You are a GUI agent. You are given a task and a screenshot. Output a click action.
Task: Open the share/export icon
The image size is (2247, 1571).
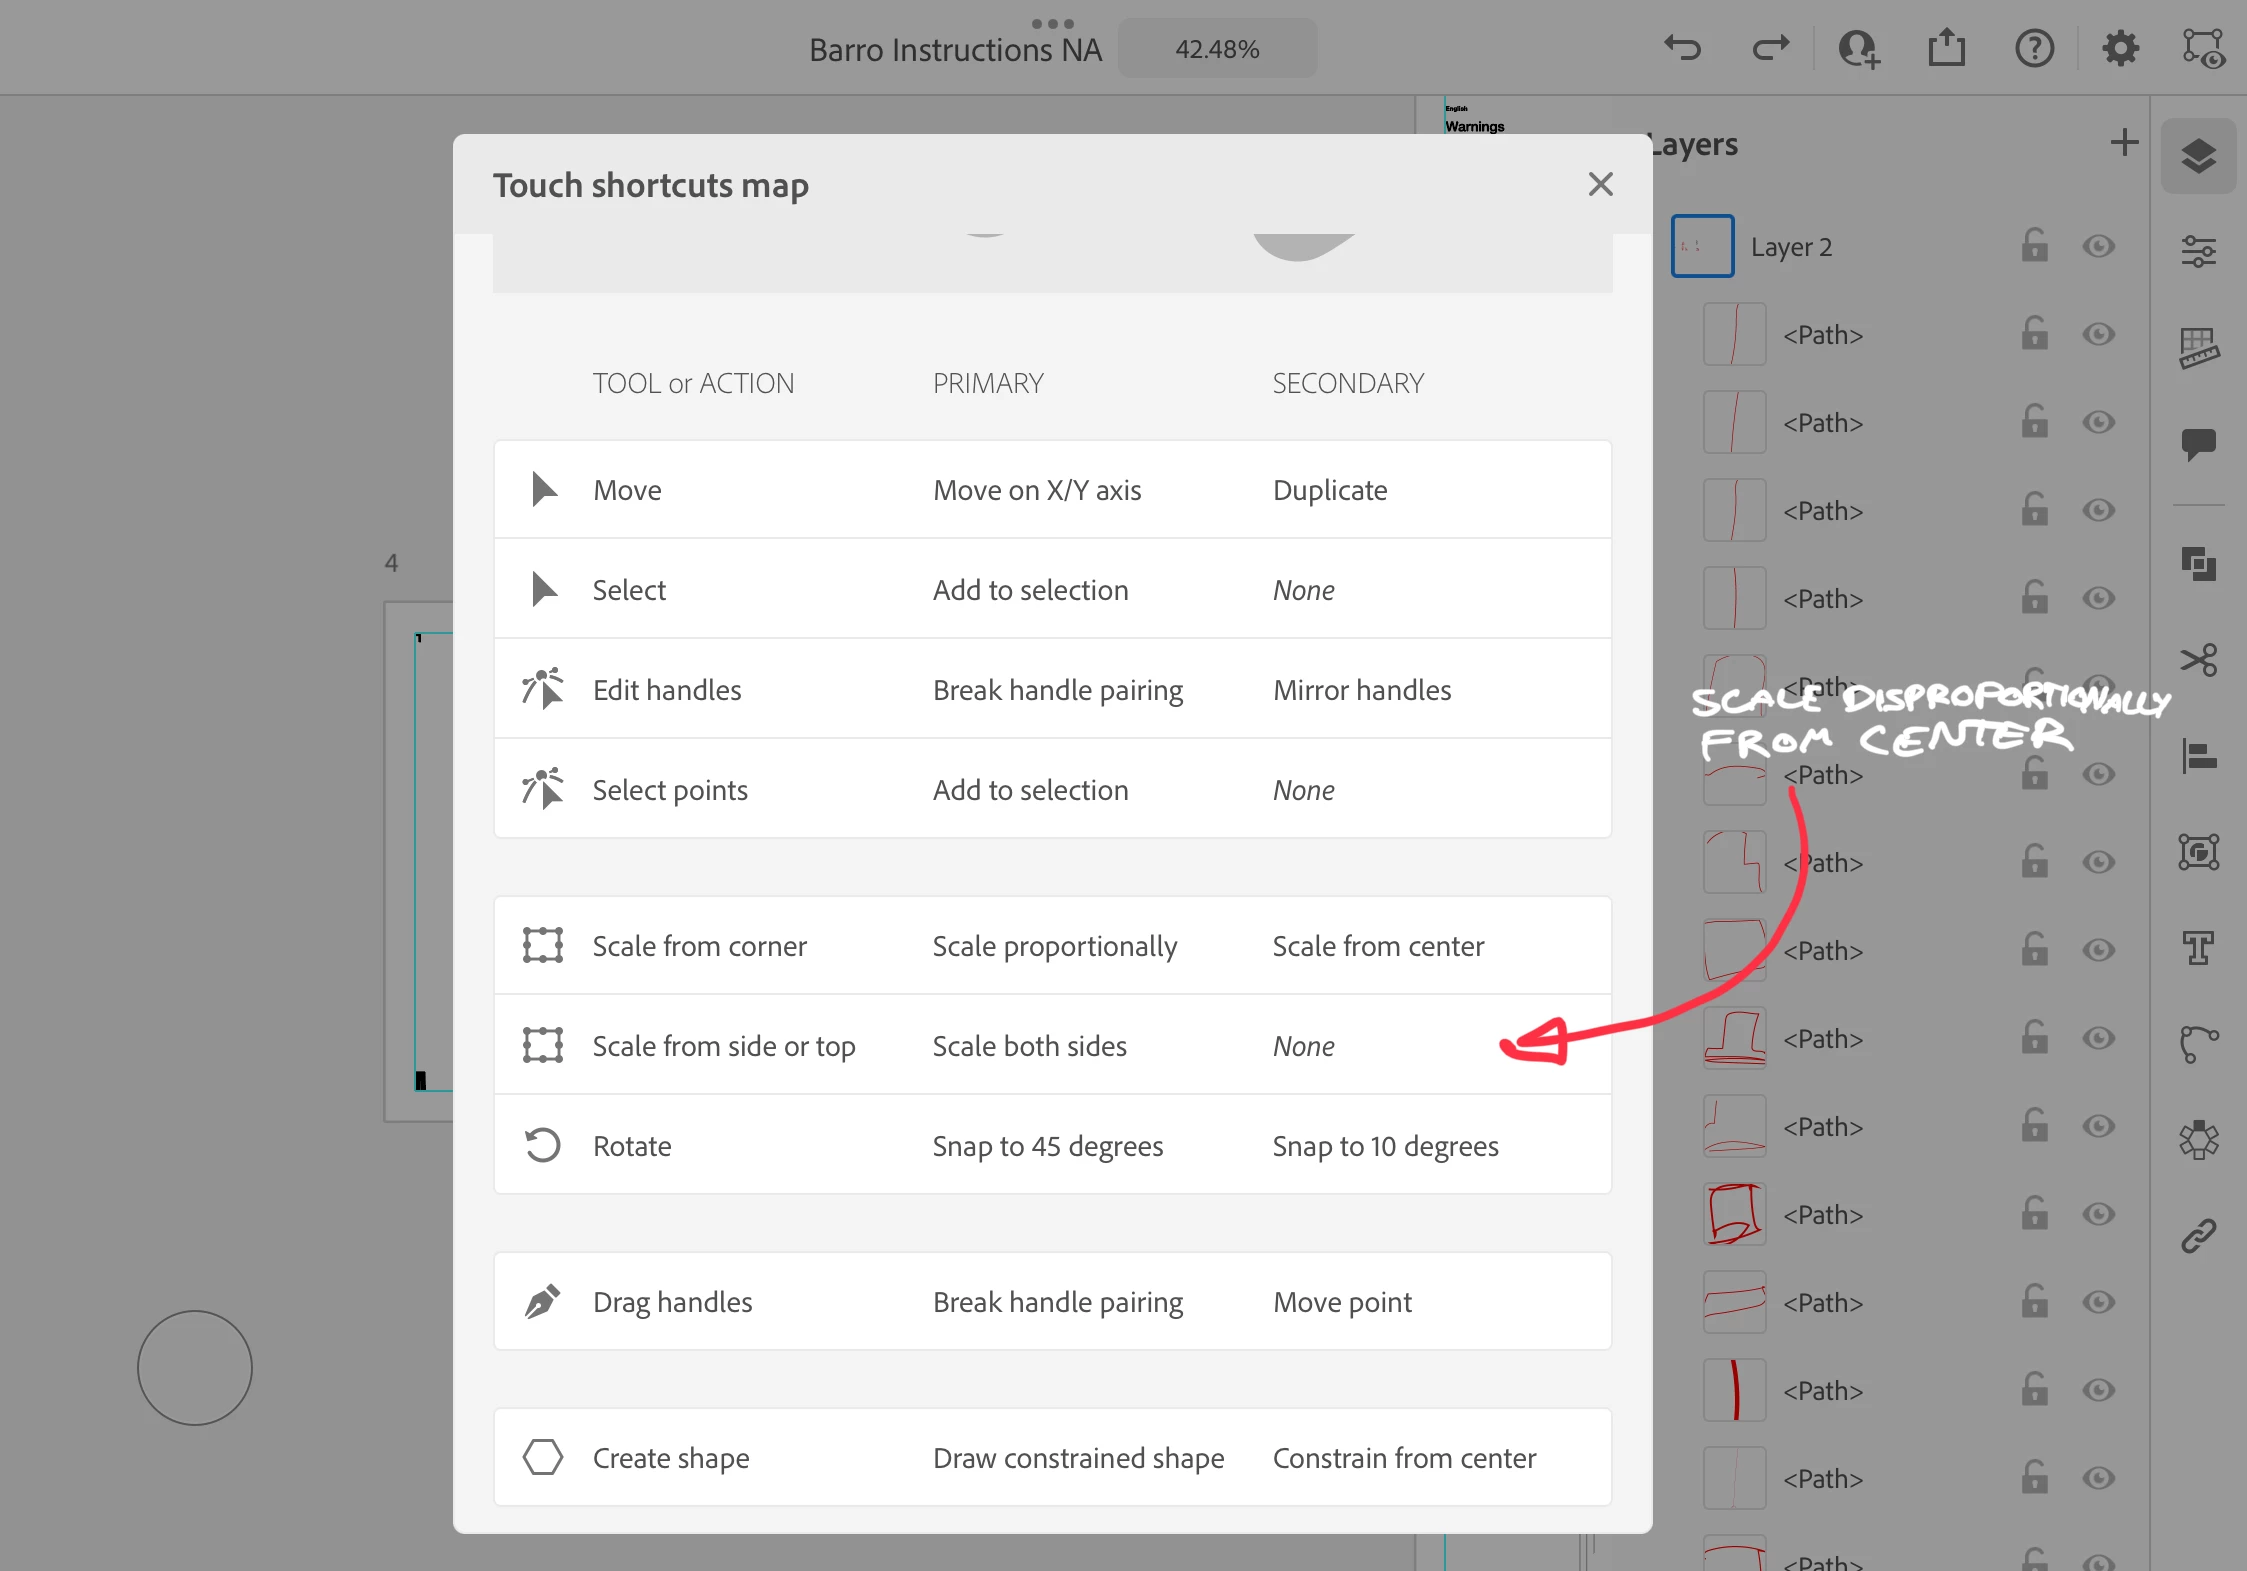1946,48
